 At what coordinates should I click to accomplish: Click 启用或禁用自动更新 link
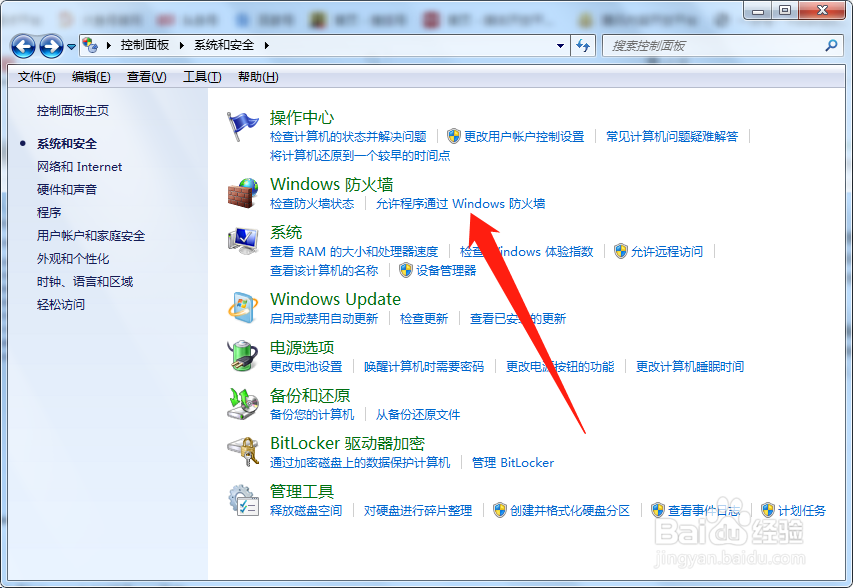[x=324, y=318]
